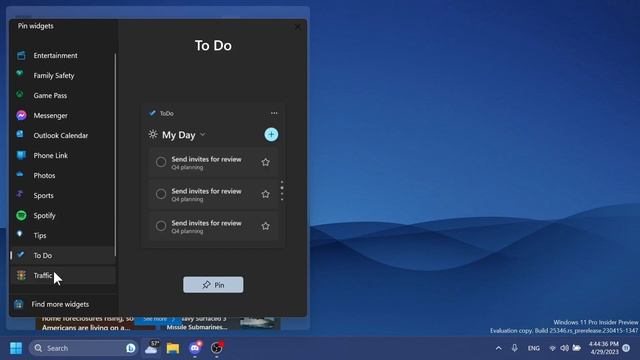Click the Messenger logo icon
This screenshot has height=360, width=640.
(21, 116)
